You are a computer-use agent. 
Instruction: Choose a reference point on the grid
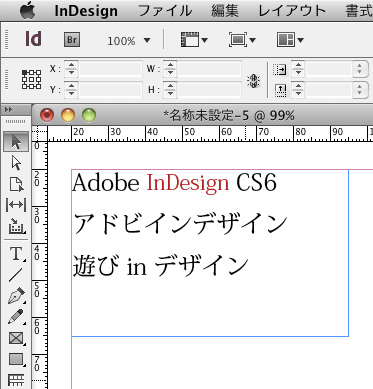[x=32, y=80]
